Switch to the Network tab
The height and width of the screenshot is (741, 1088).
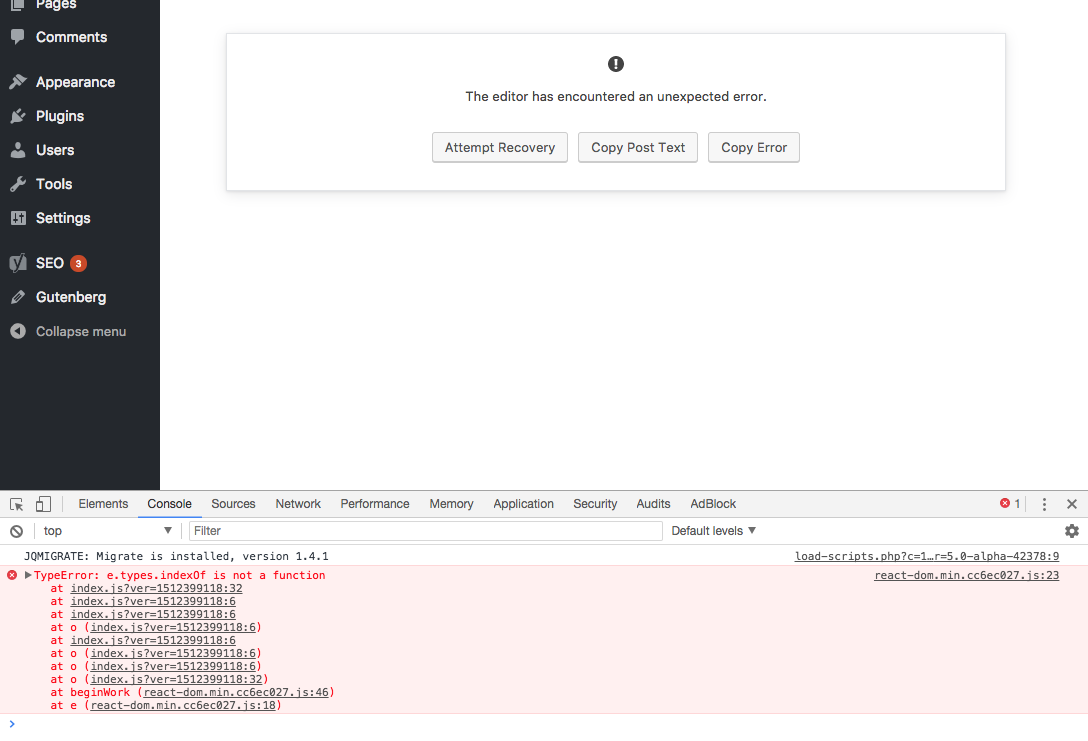coord(298,504)
